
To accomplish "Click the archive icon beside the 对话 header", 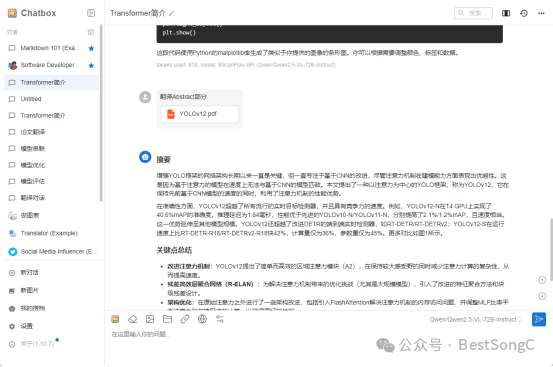I will click(91, 32).
